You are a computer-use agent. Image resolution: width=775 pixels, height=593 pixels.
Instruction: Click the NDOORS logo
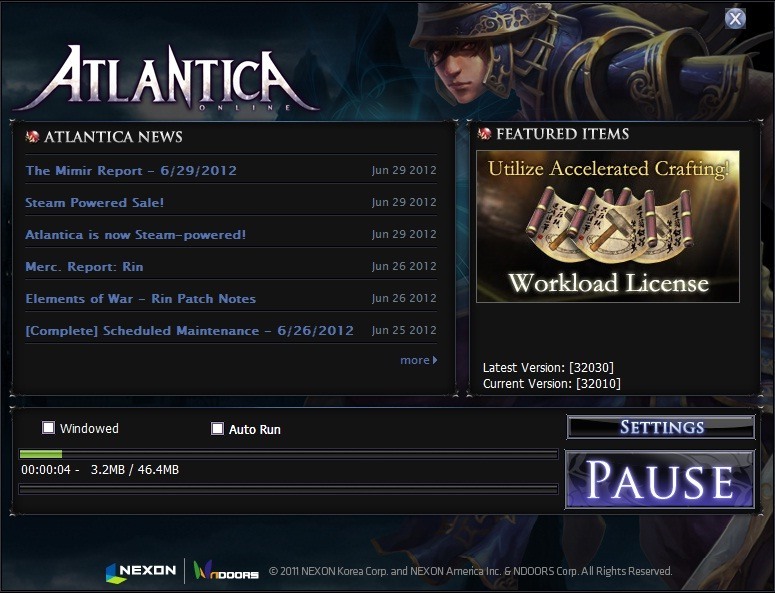(x=226, y=572)
